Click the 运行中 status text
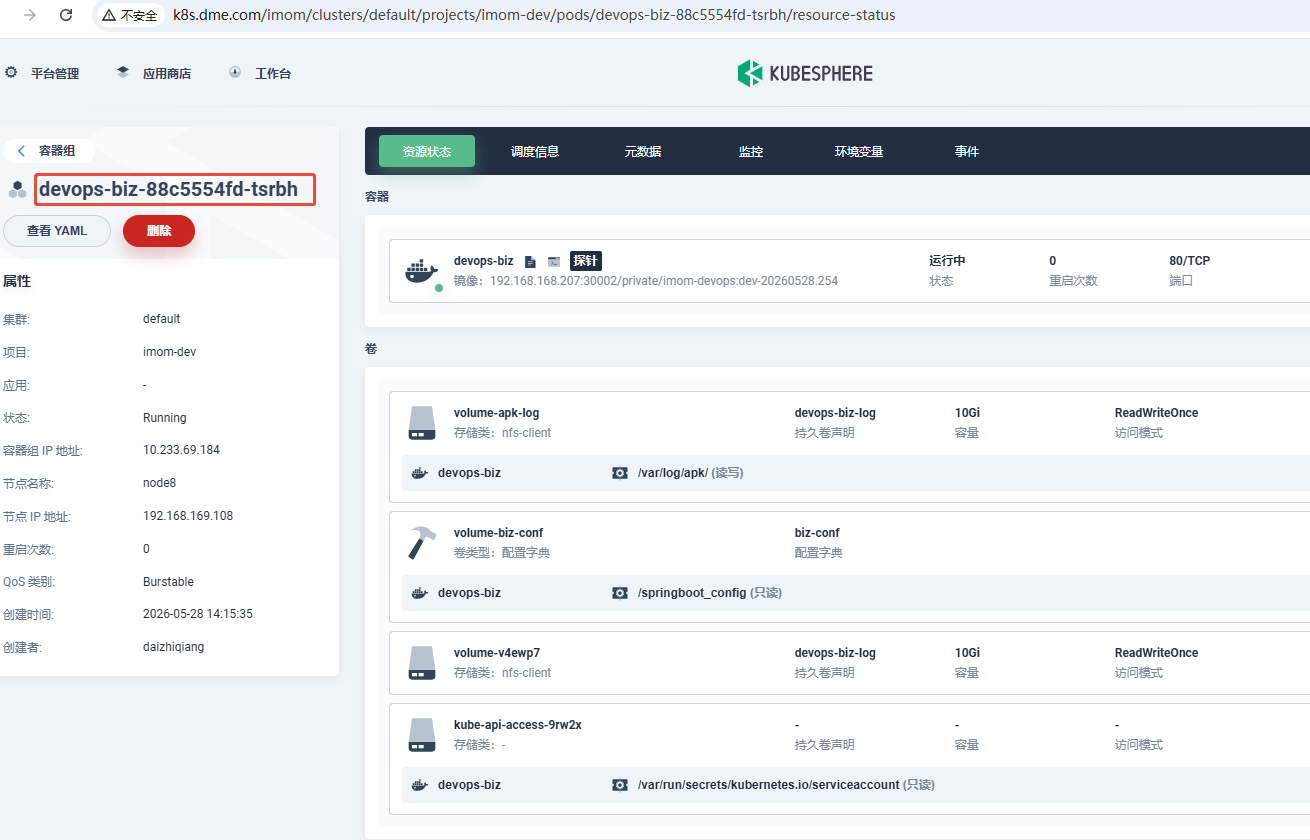This screenshot has width=1310, height=840. [947, 261]
